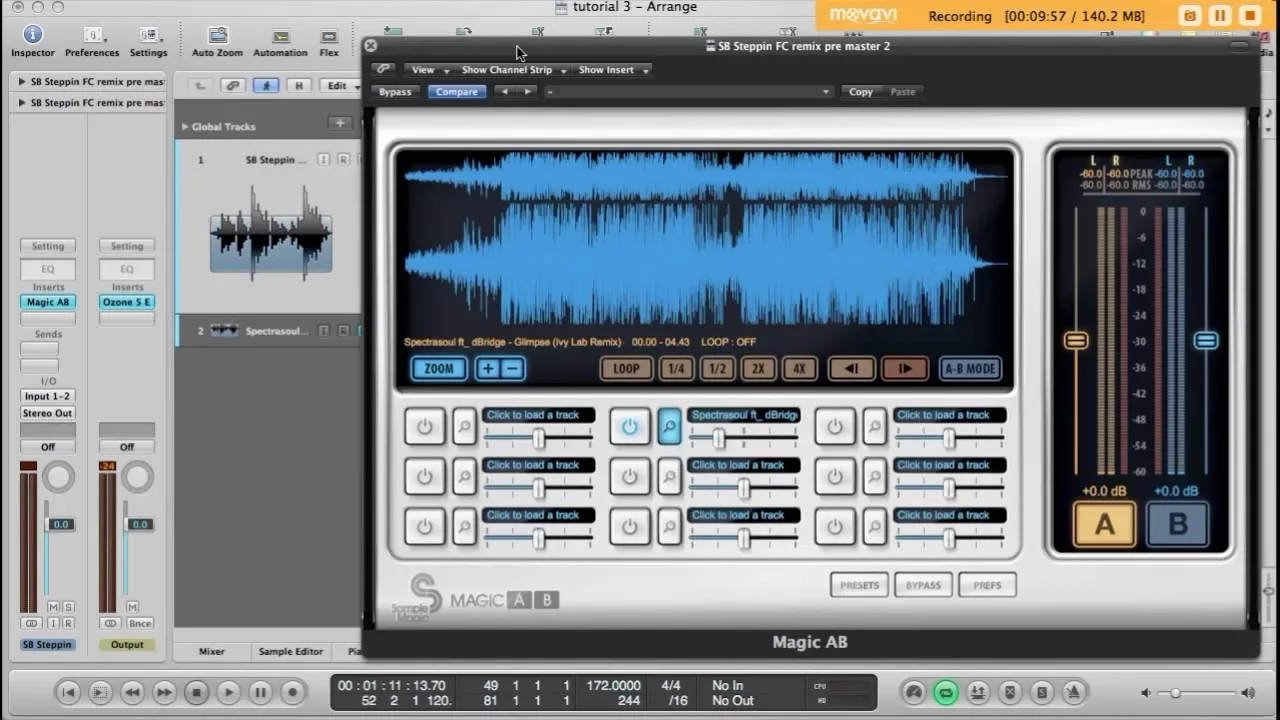Click the Spectrasoul waveform display
Image resolution: width=1280 pixels, height=720 pixels.
[x=705, y=238]
